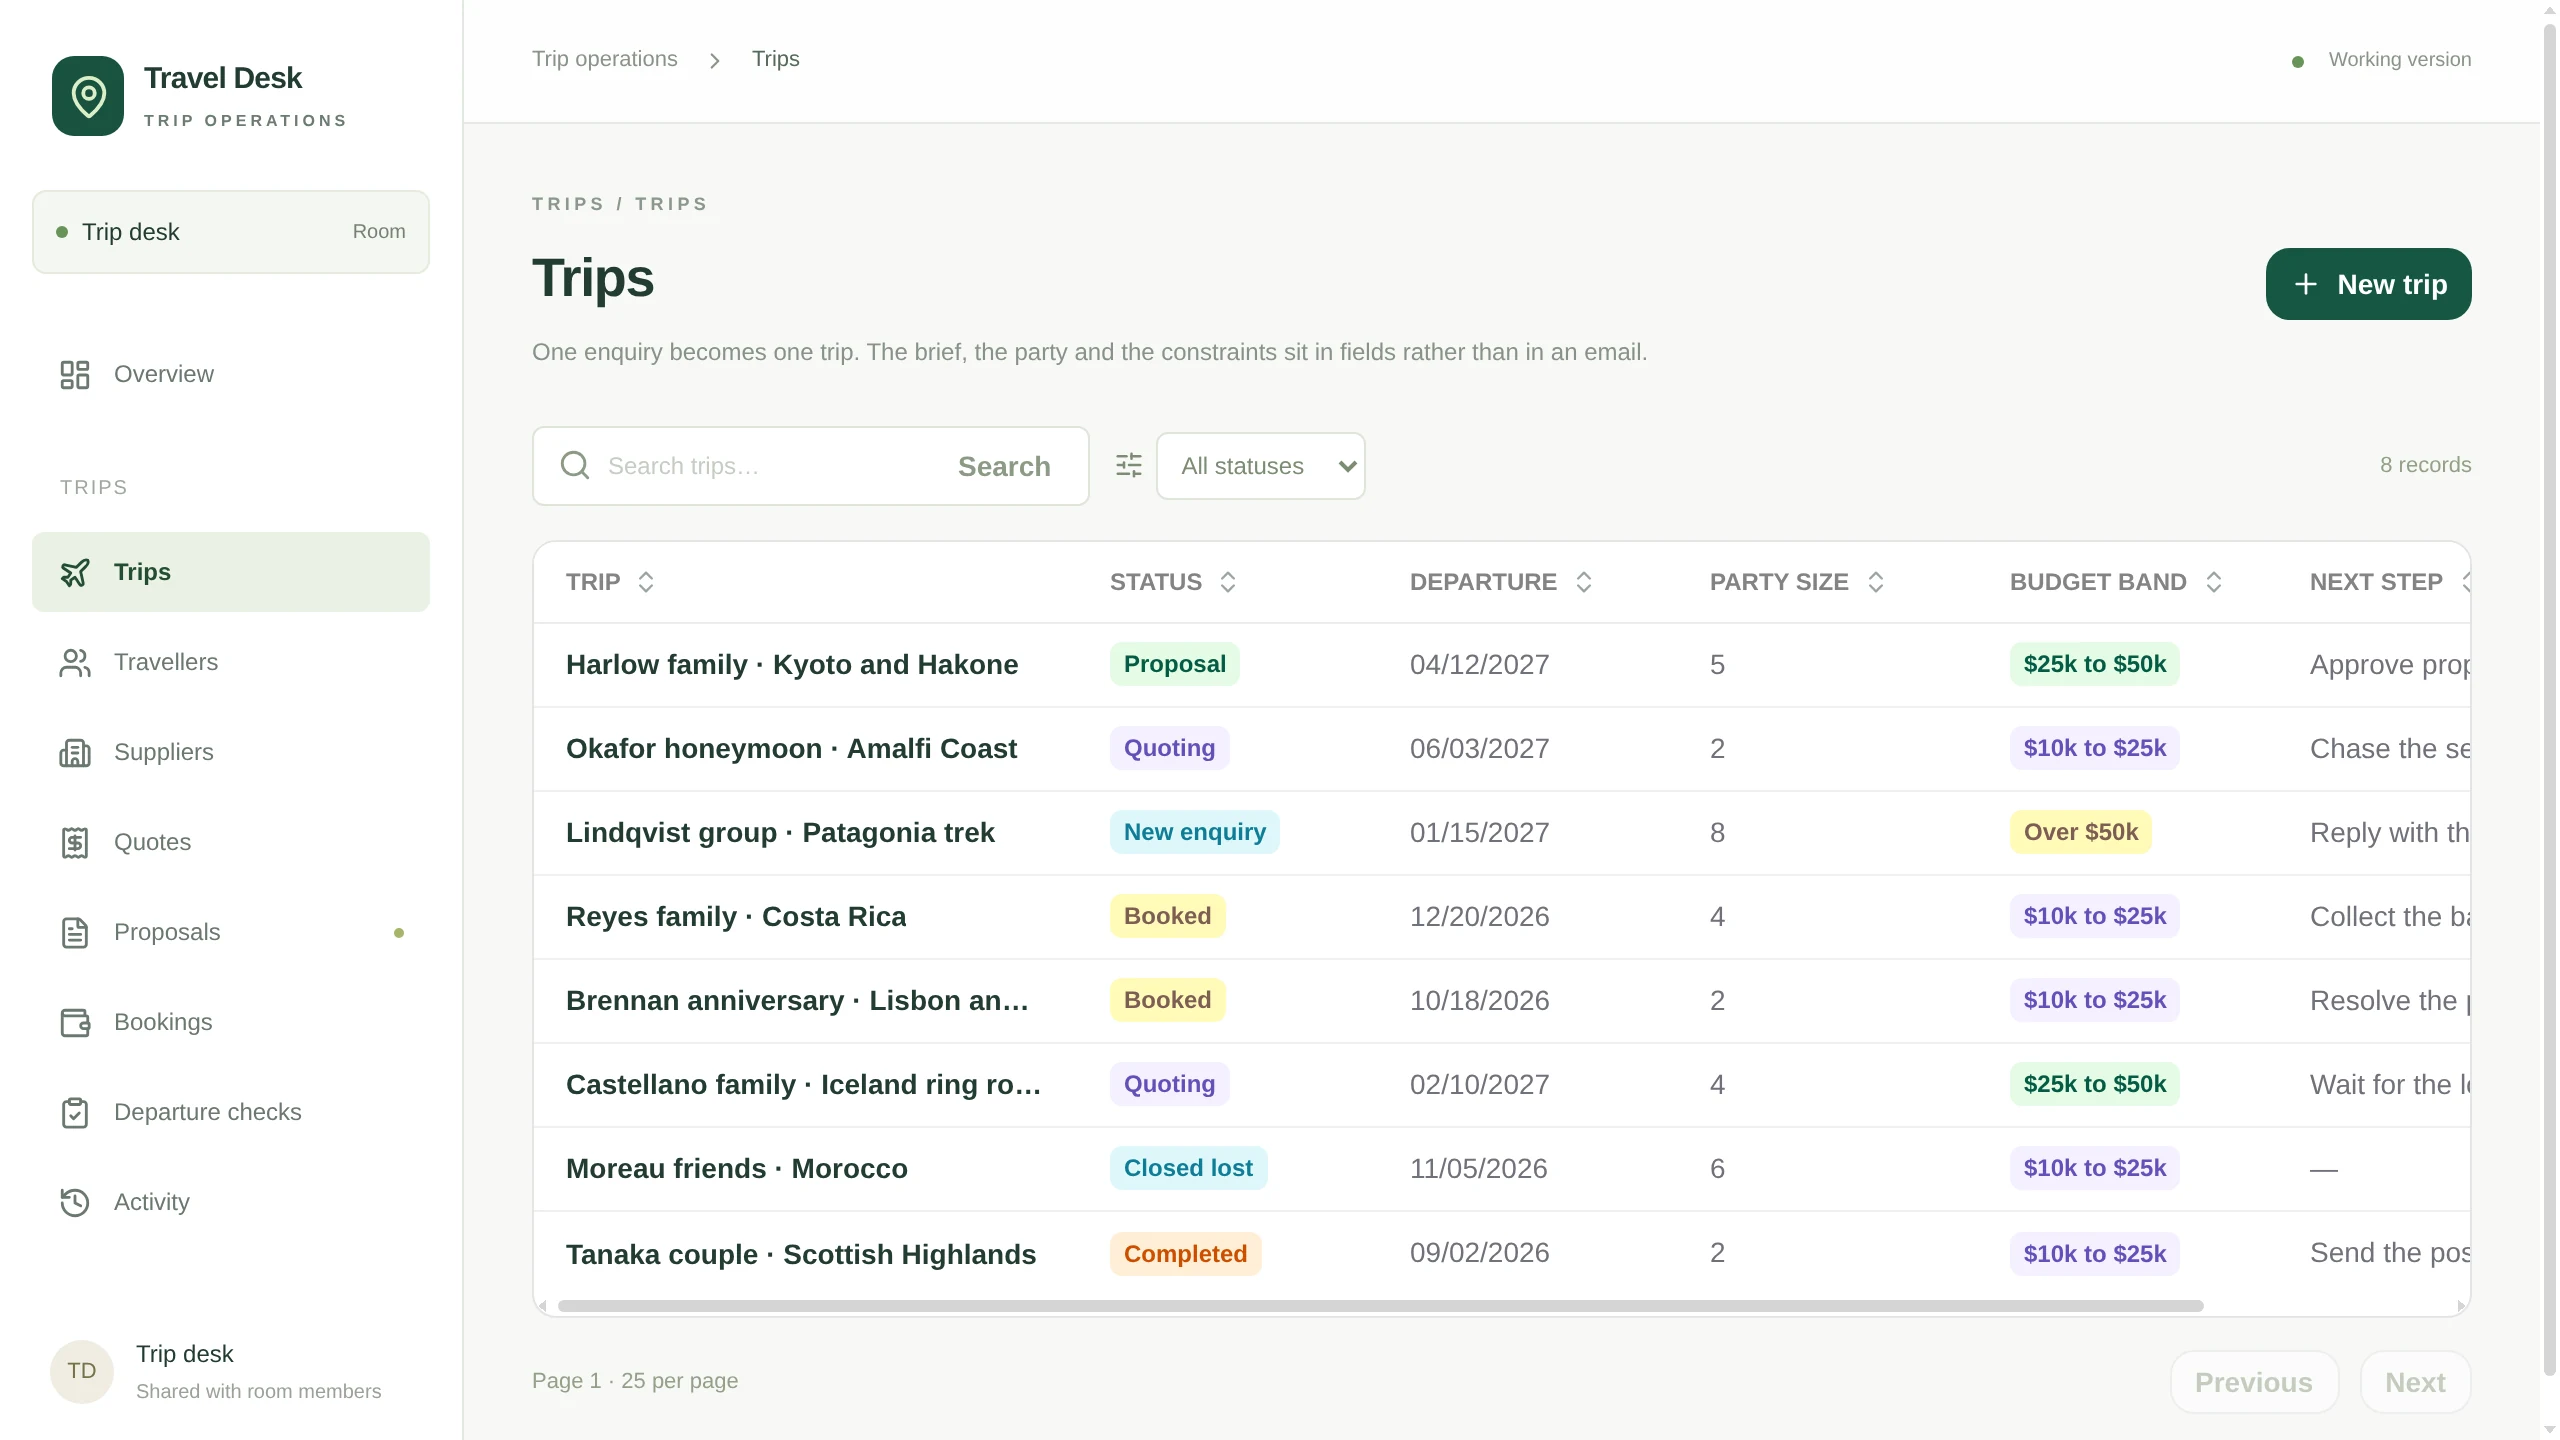The image size is (2560, 1440).
Task: Open Lindqvist group · Patagonia trek trip
Action: point(780,833)
